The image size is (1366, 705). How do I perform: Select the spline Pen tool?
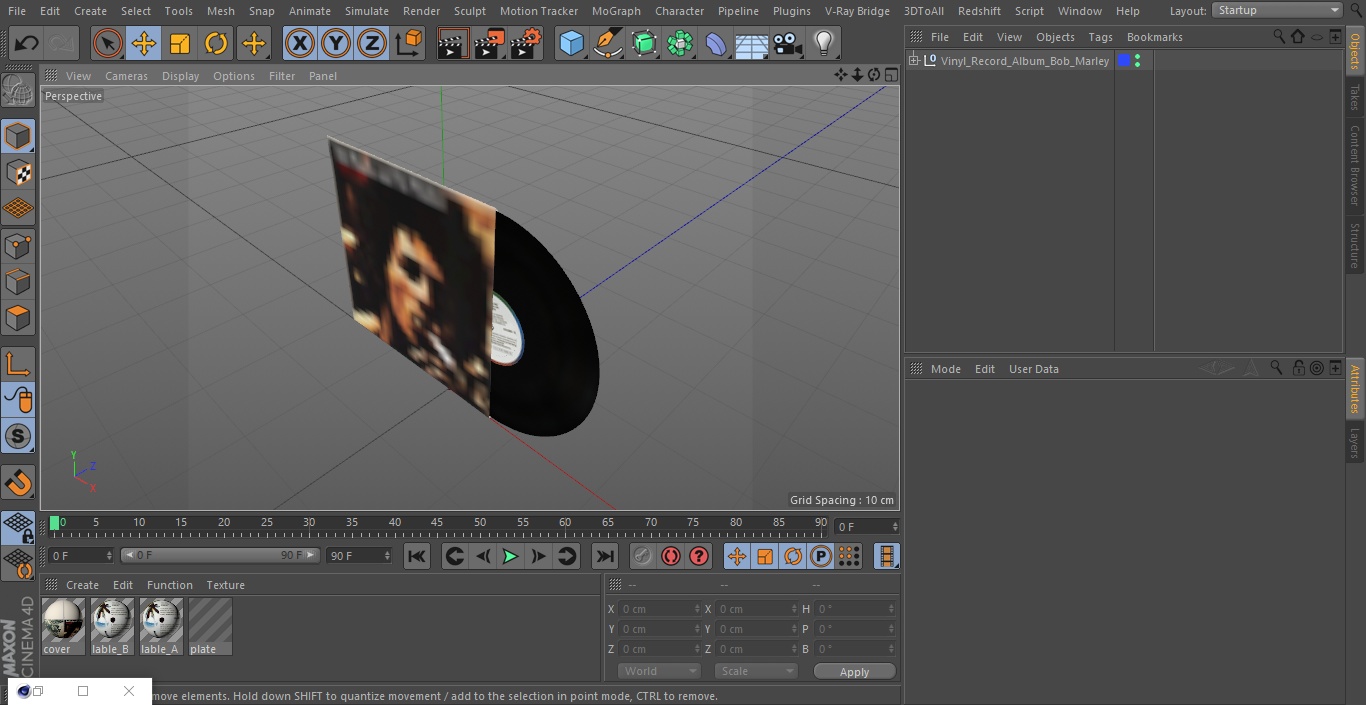(607, 43)
